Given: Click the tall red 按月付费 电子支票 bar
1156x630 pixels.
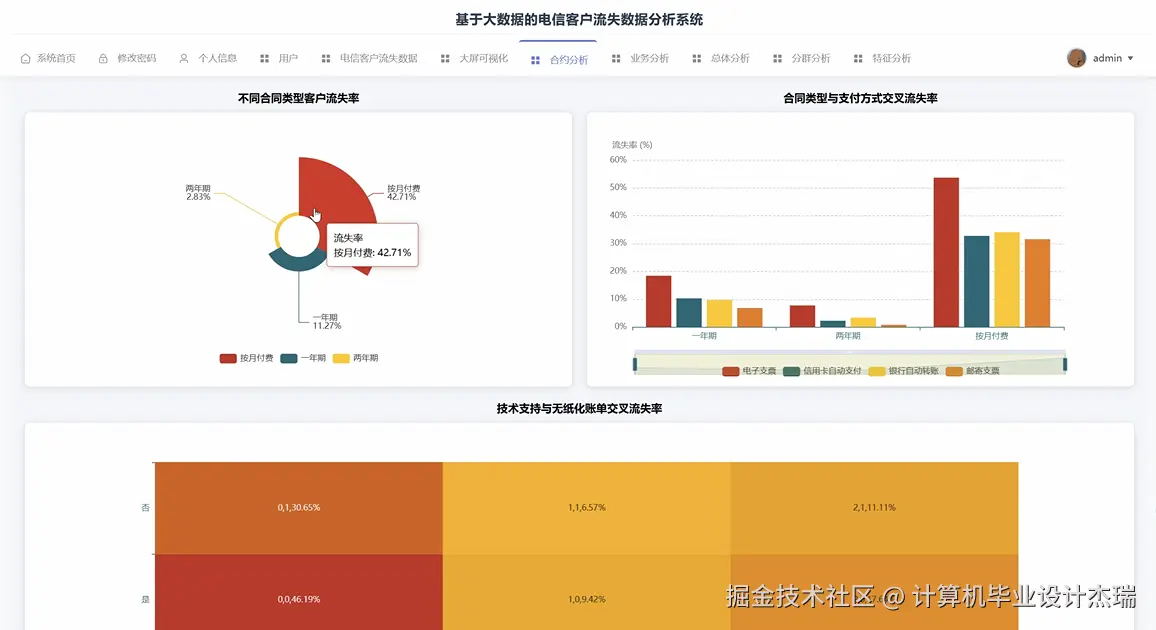Looking at the screenshot, I should pyautogui.click(x=946, y=252).
